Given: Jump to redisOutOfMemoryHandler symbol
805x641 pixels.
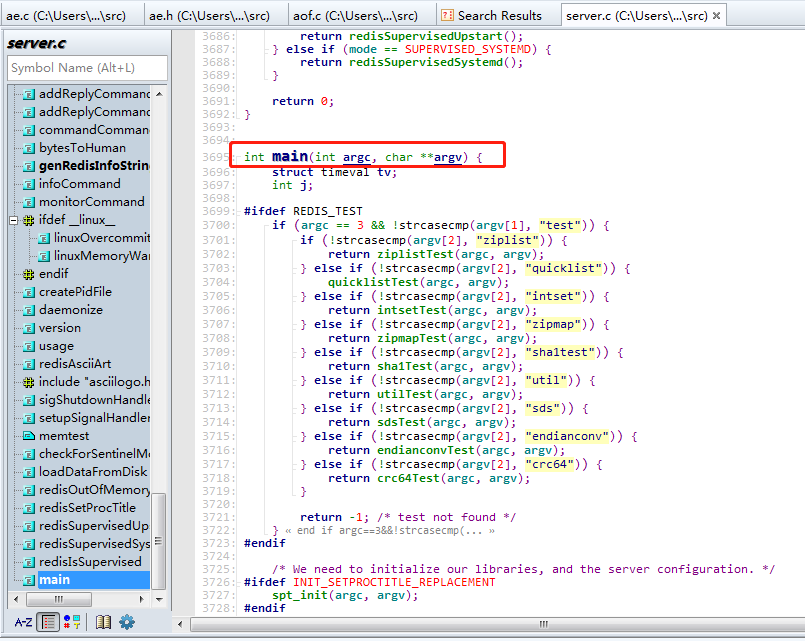Looking at the screenshot, I should click(x=94, y=490).
